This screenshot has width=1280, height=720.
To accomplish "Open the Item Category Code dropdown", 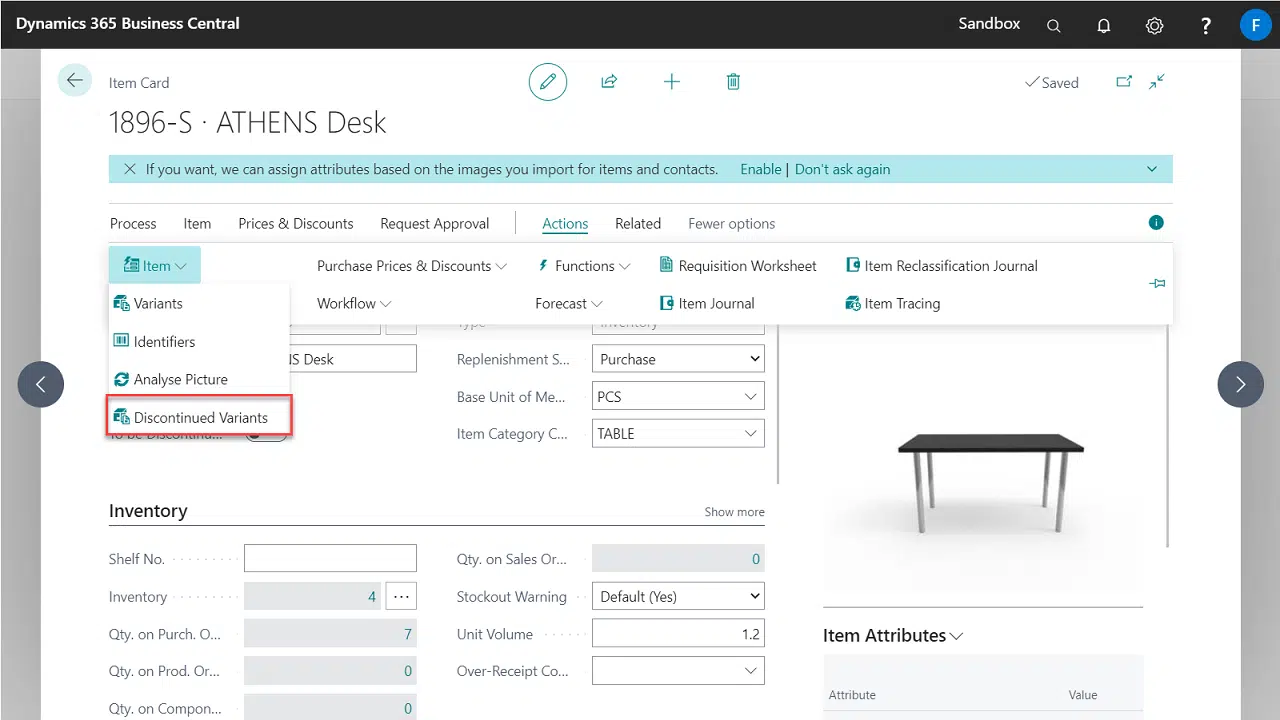I will pos(678,434).
